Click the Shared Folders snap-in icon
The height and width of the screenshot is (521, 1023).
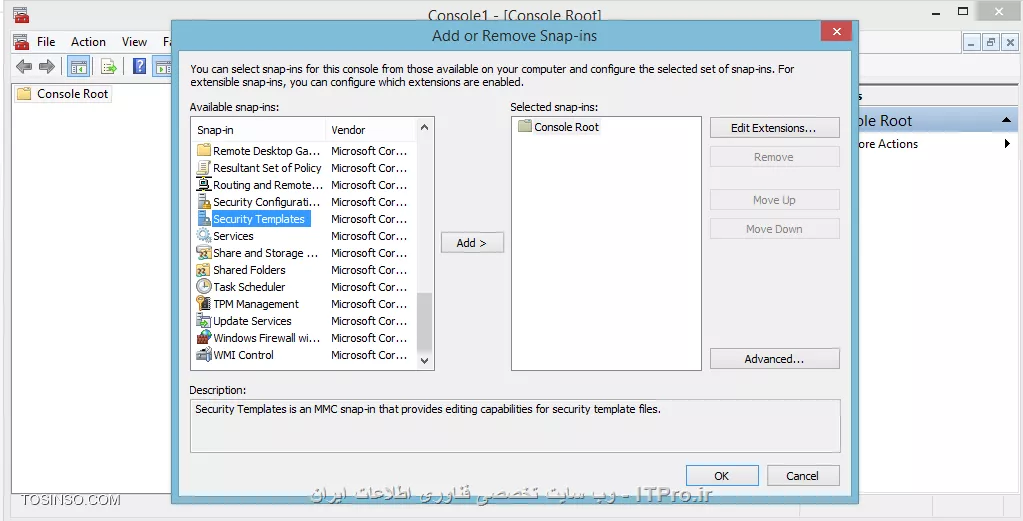pos(204,269)
